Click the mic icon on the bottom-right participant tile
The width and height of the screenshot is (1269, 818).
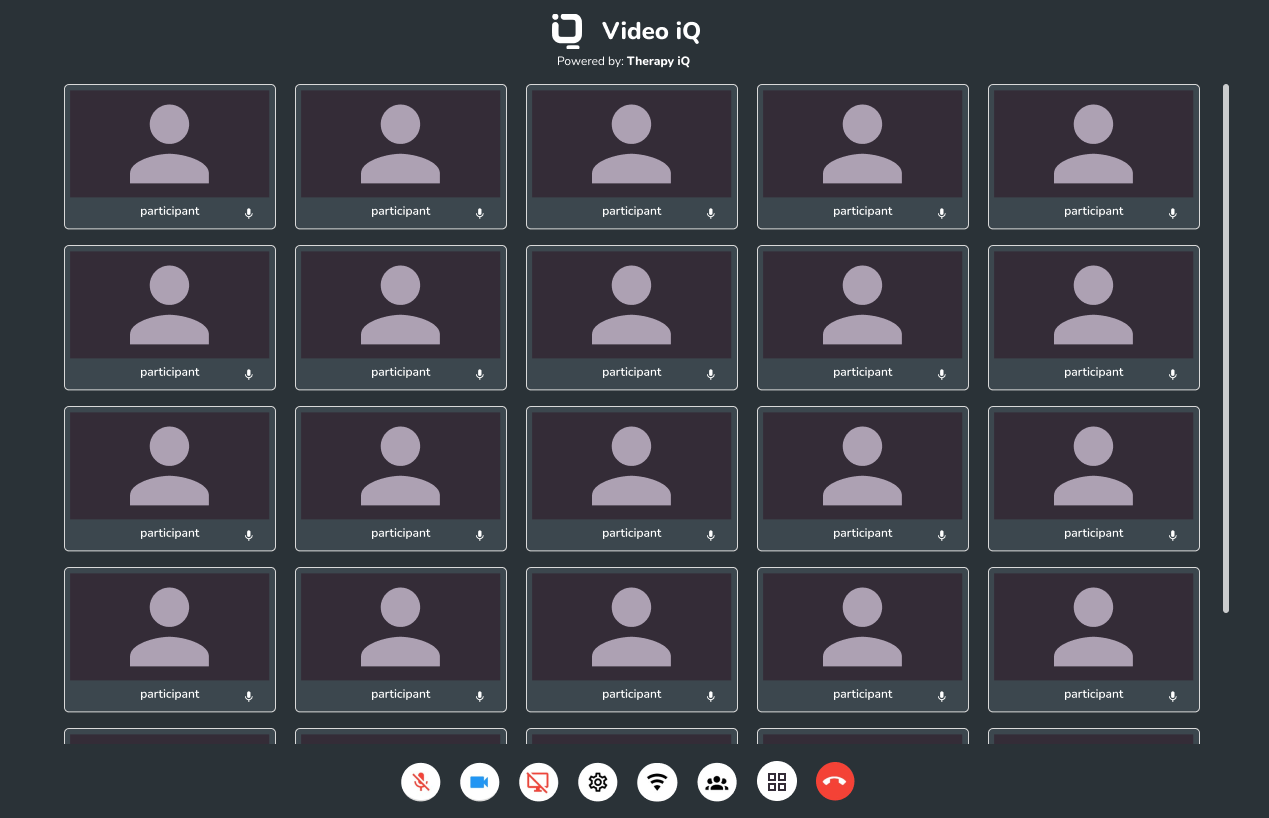coord(1172,696)
